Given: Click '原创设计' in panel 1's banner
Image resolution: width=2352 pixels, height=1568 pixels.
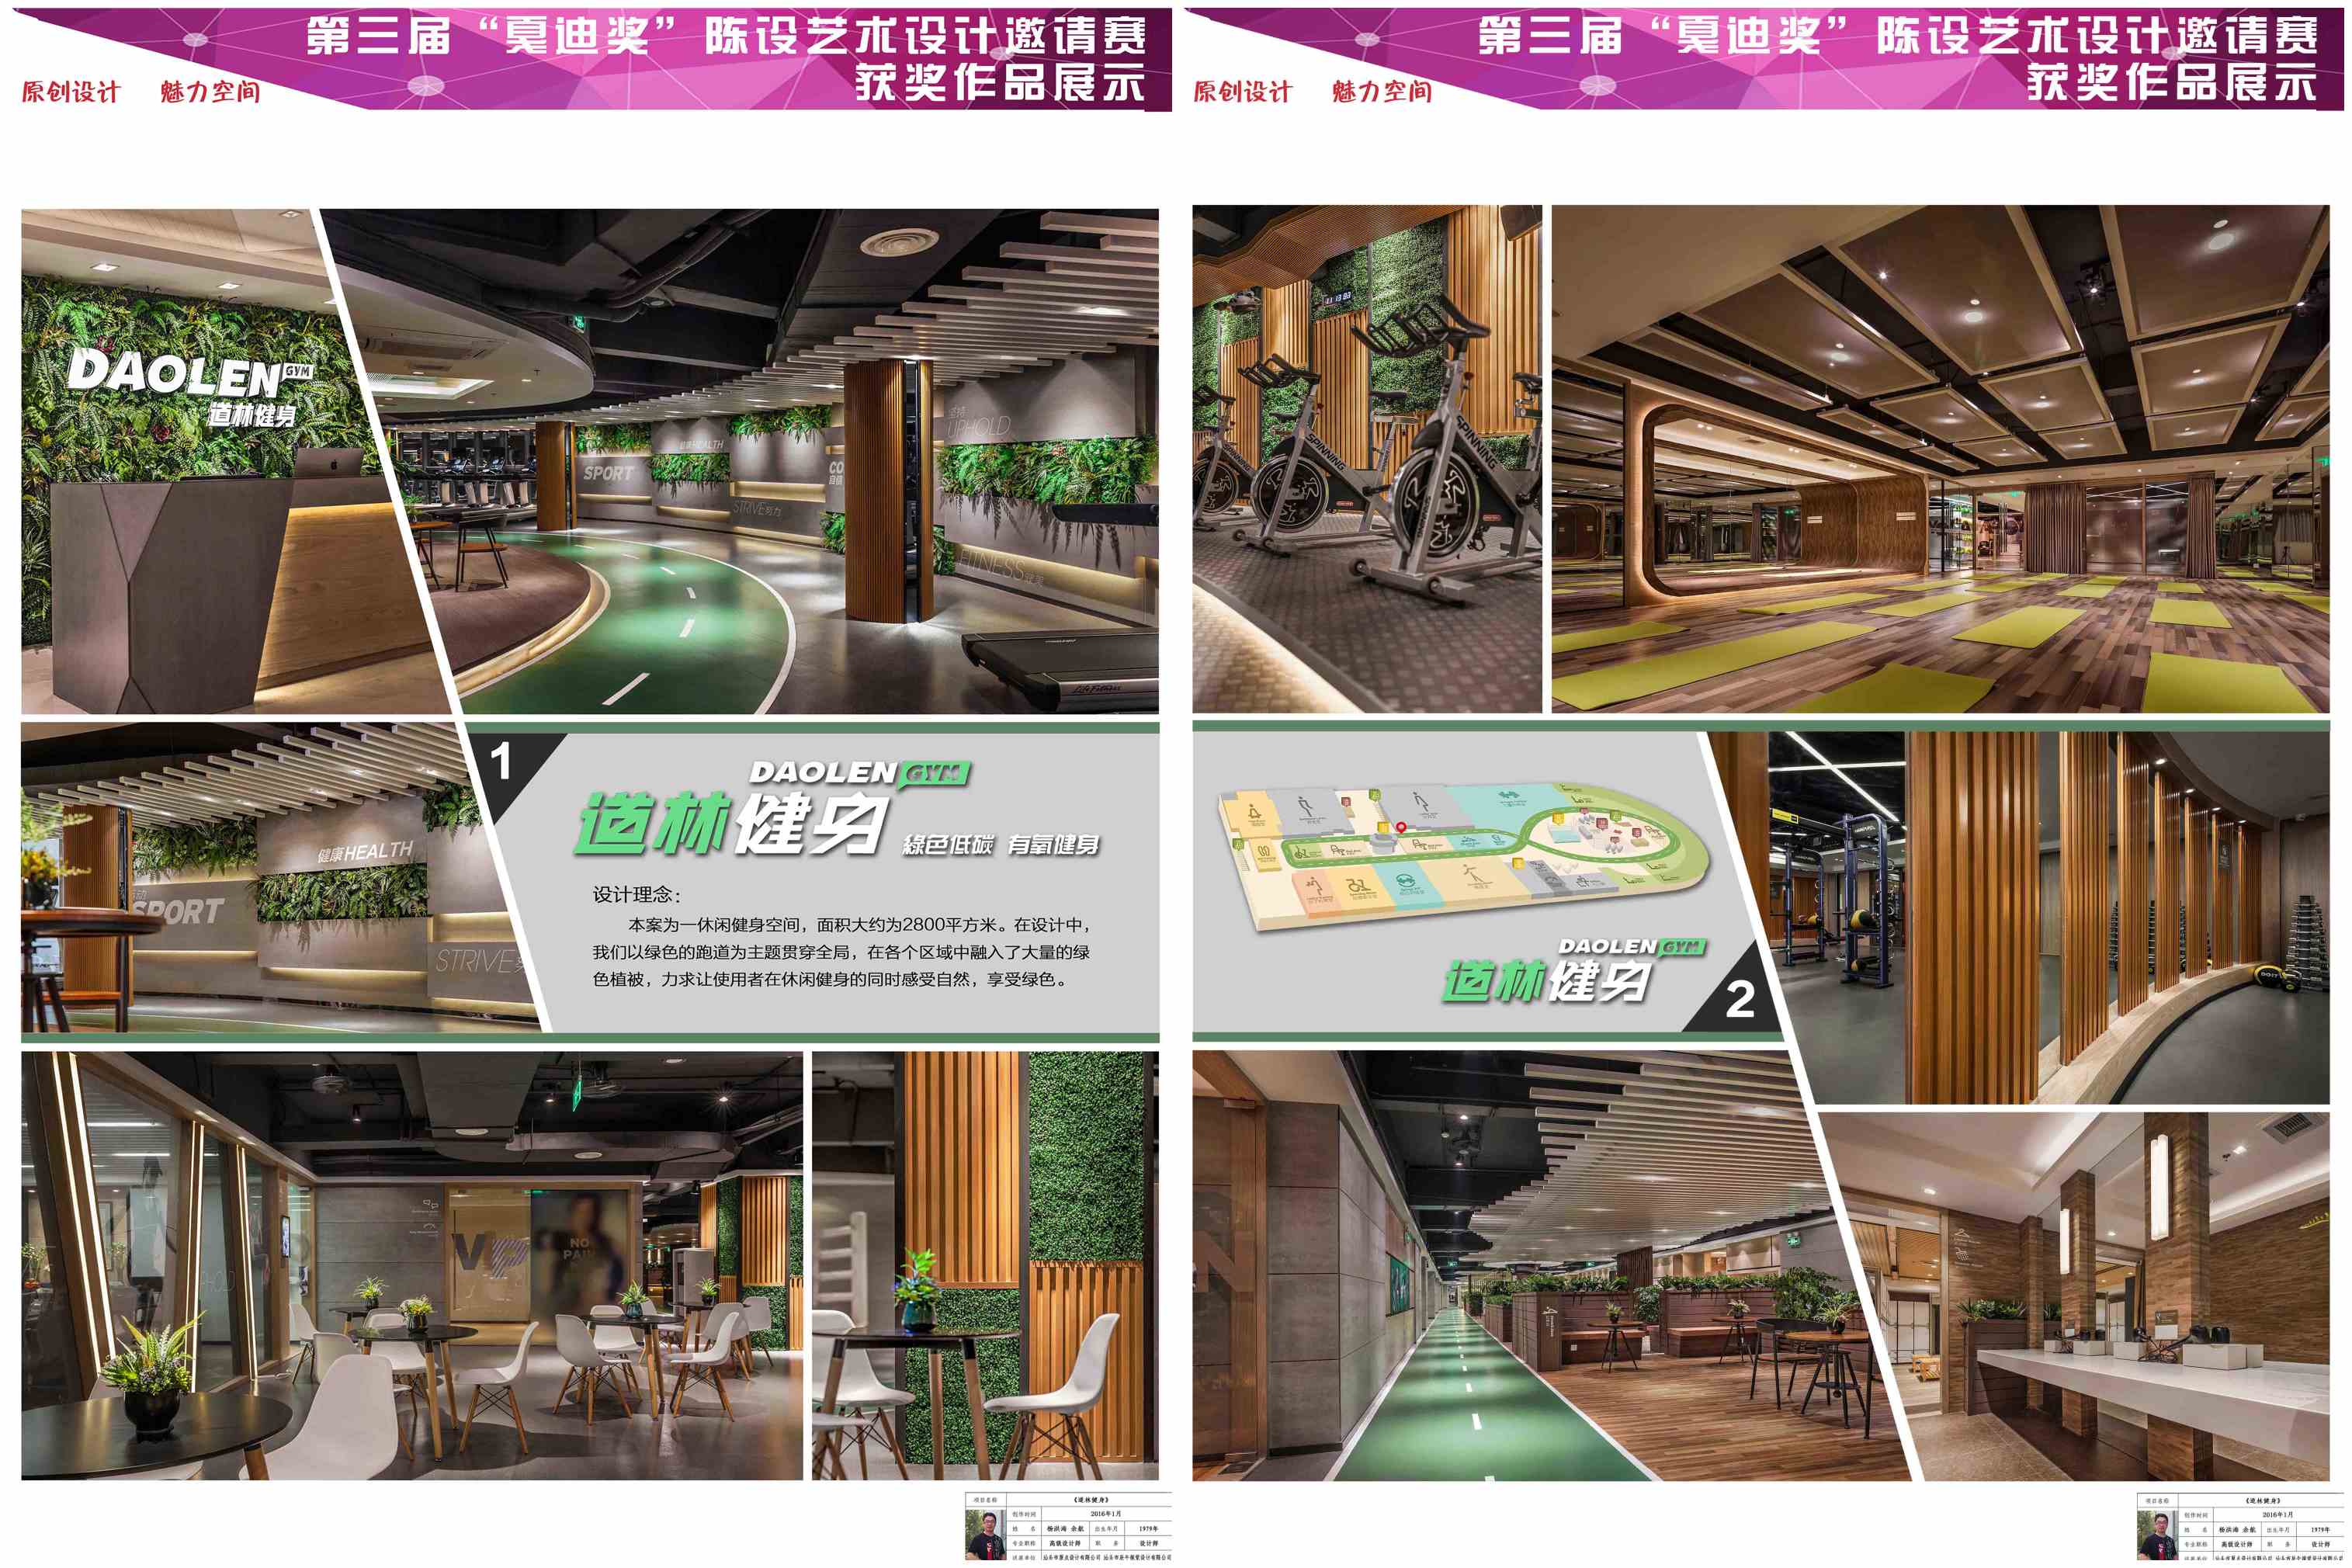Looking at the screenshot, I should coord(71,91).
